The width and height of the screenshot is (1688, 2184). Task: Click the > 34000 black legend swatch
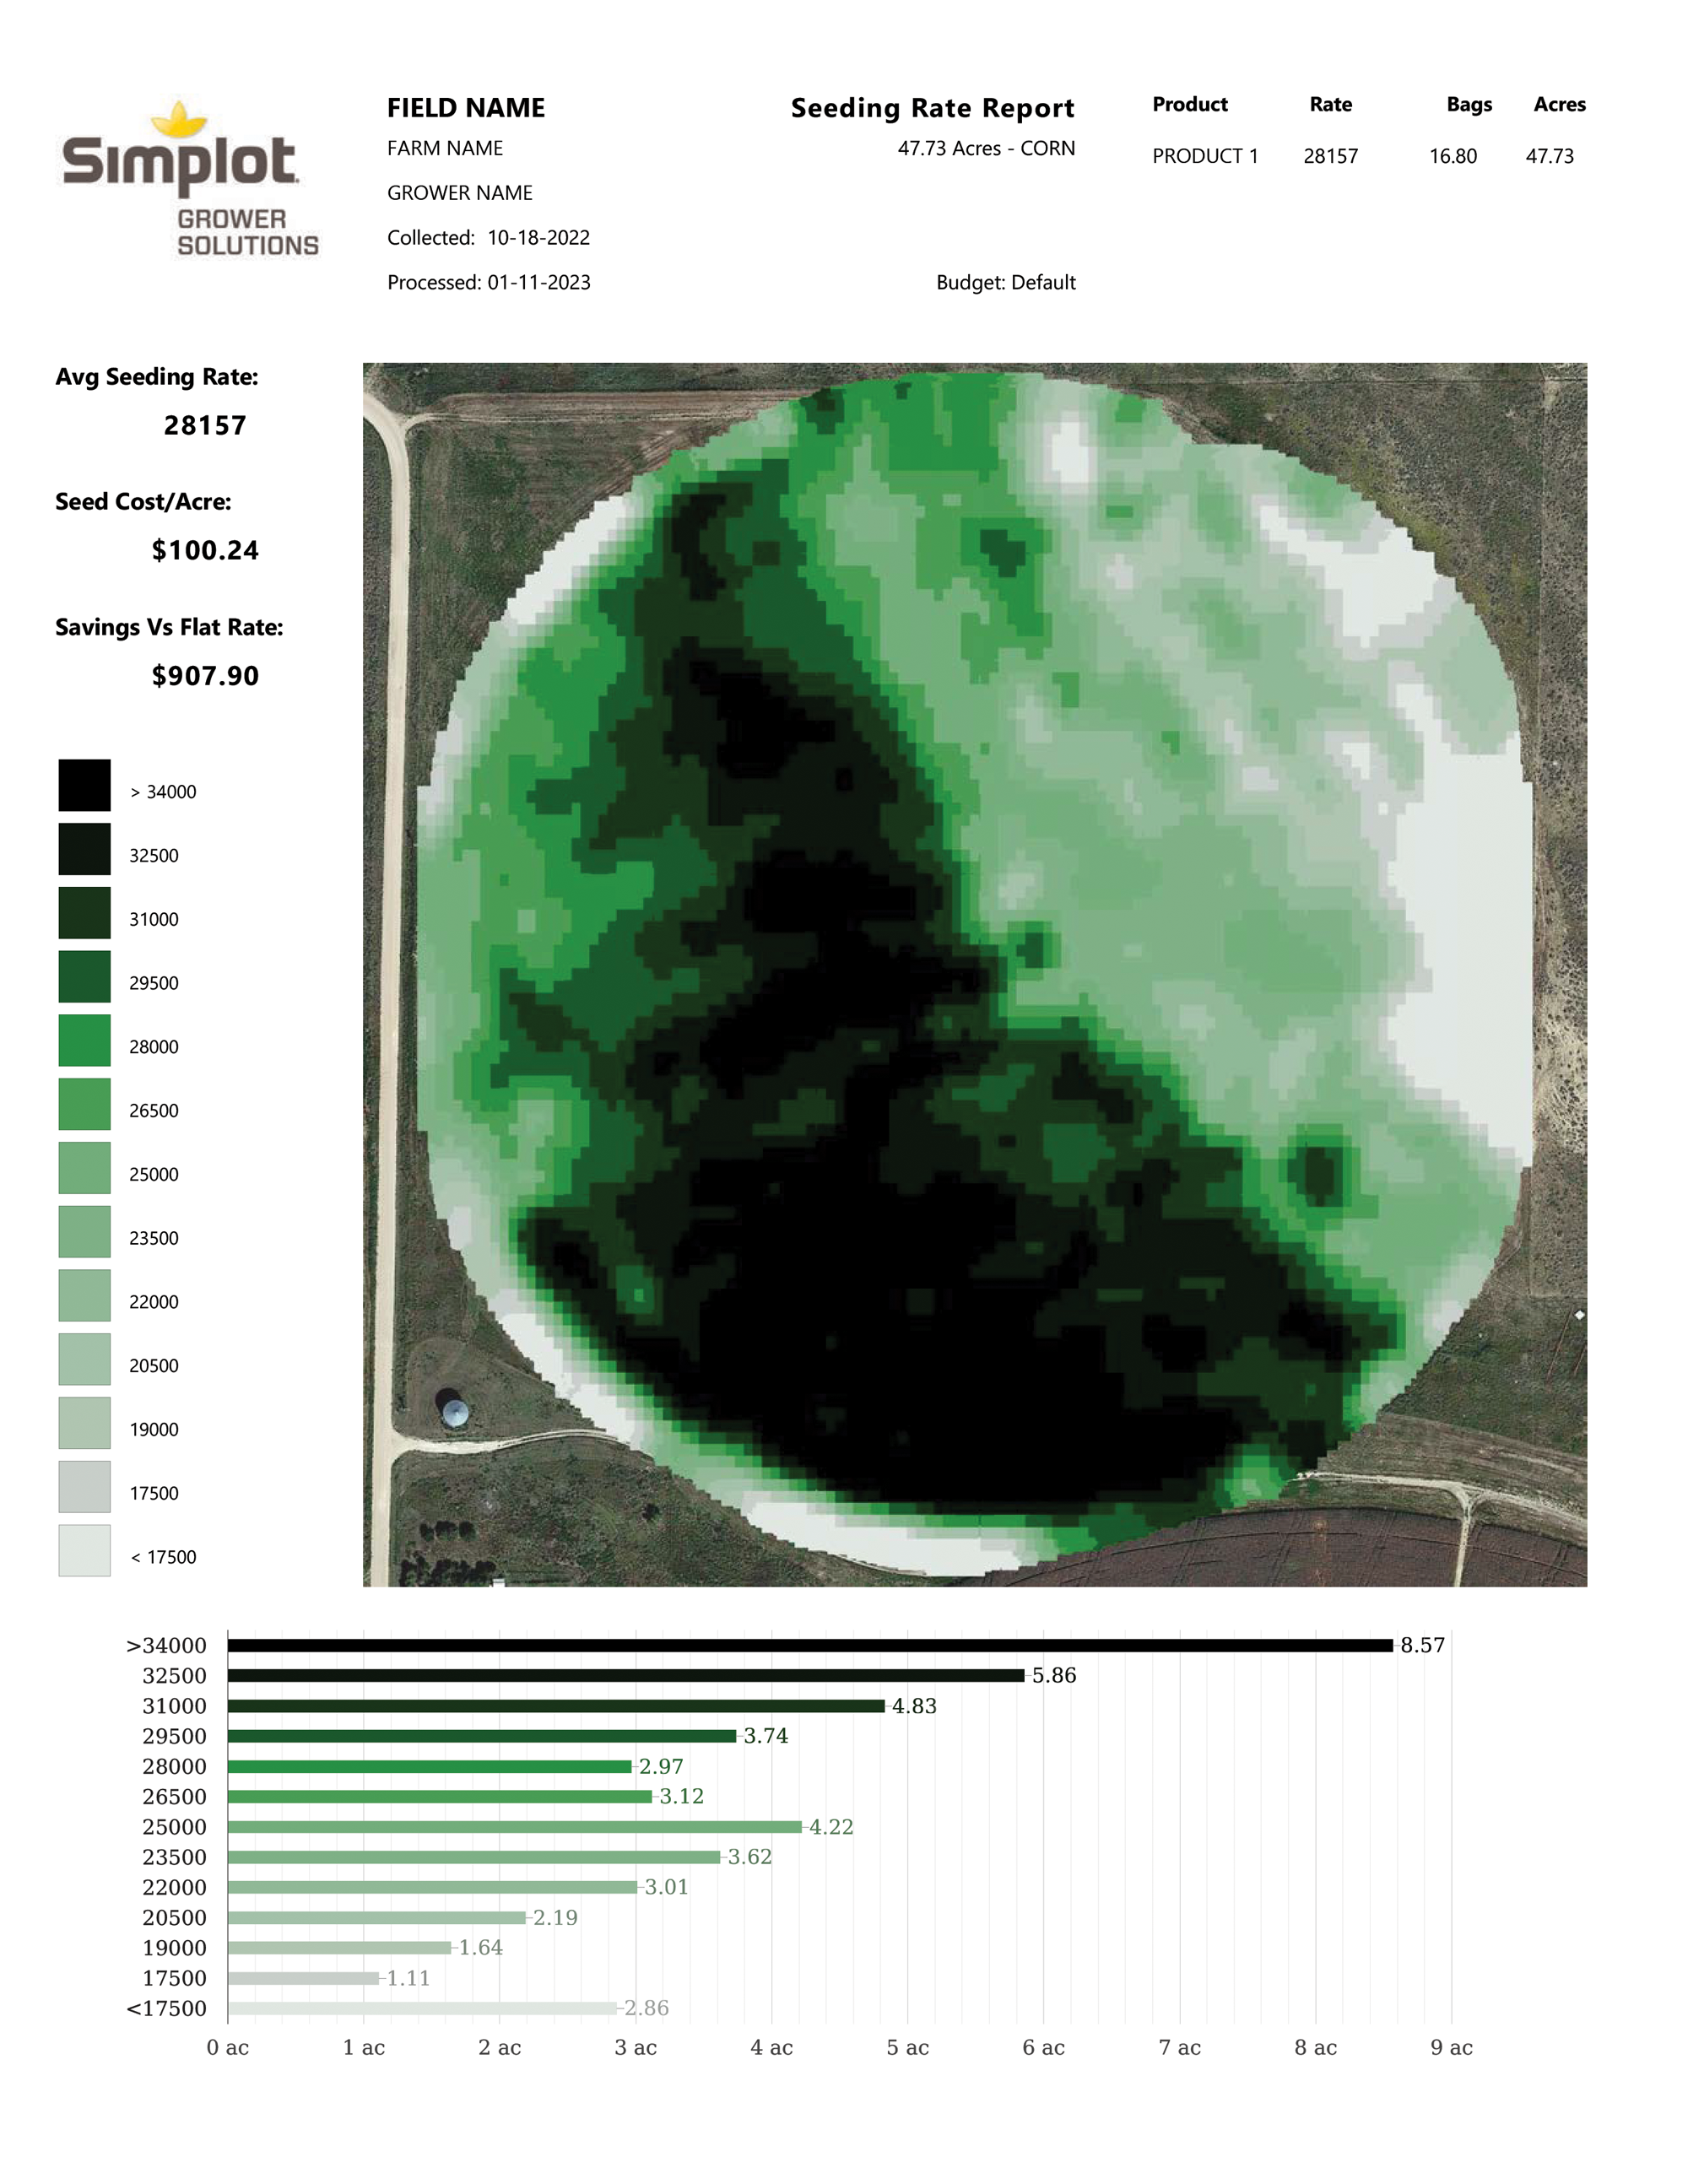84,785
